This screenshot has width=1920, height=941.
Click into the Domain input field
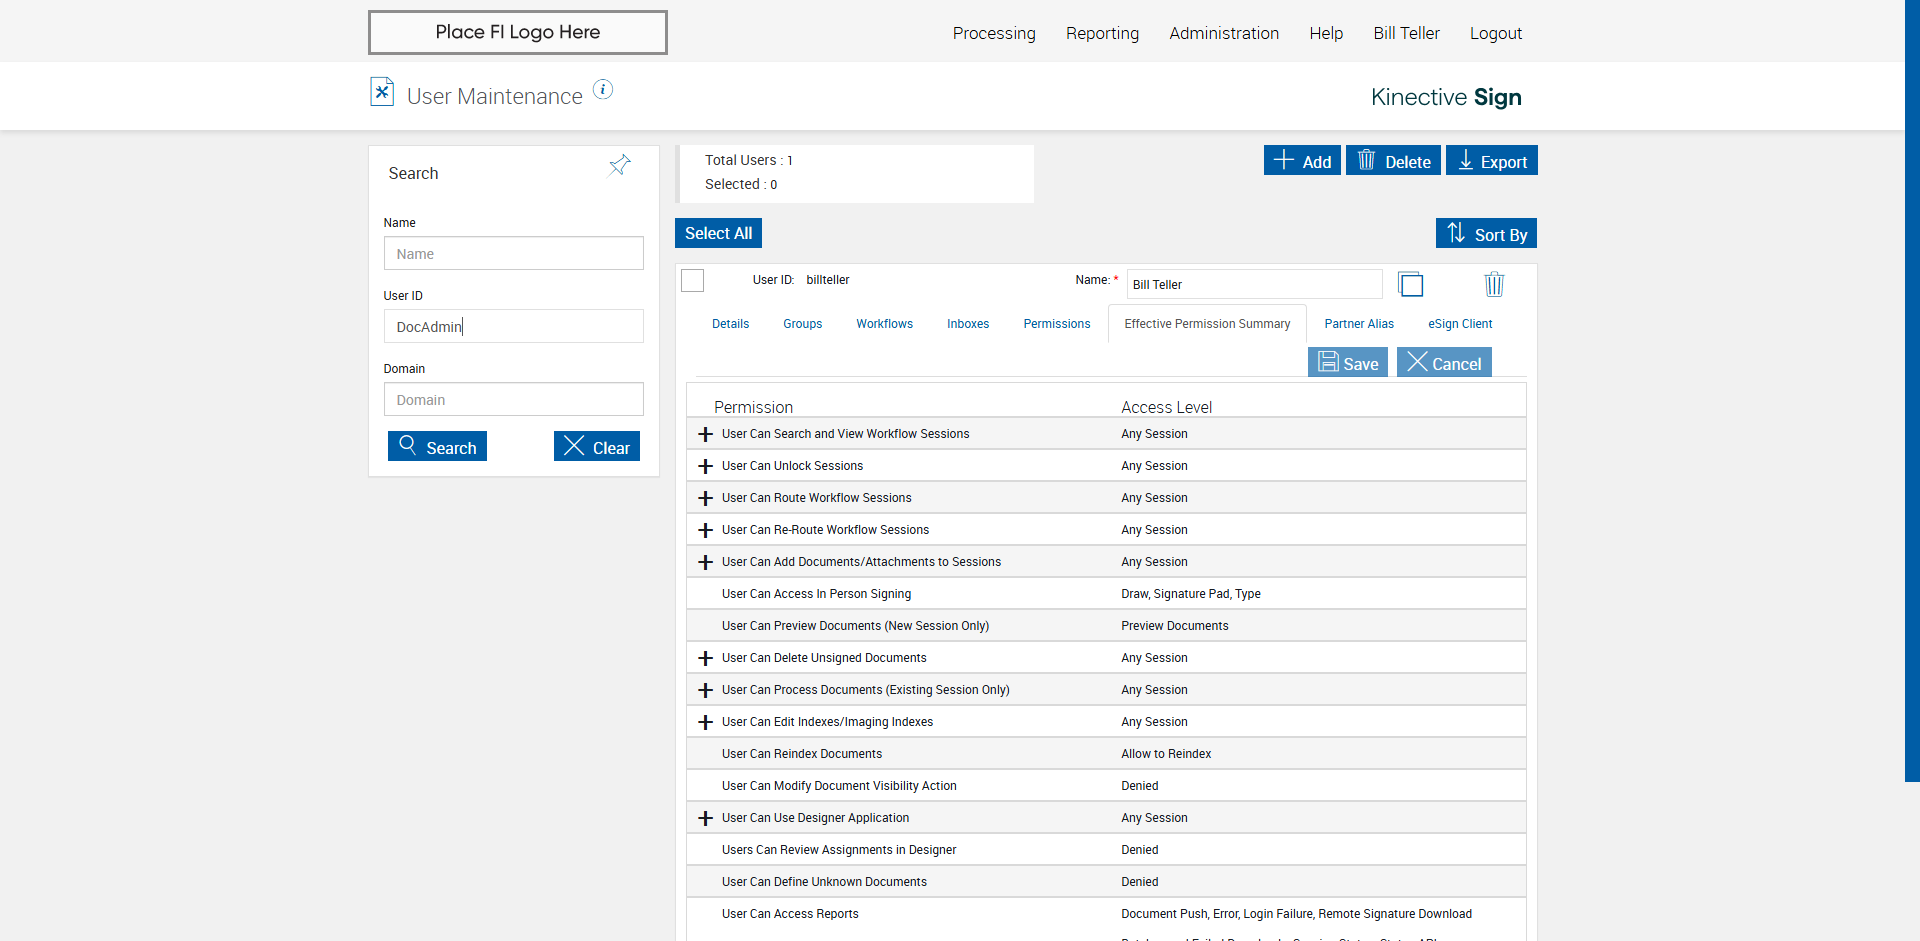pyautogui.click(x=513, y=400)
